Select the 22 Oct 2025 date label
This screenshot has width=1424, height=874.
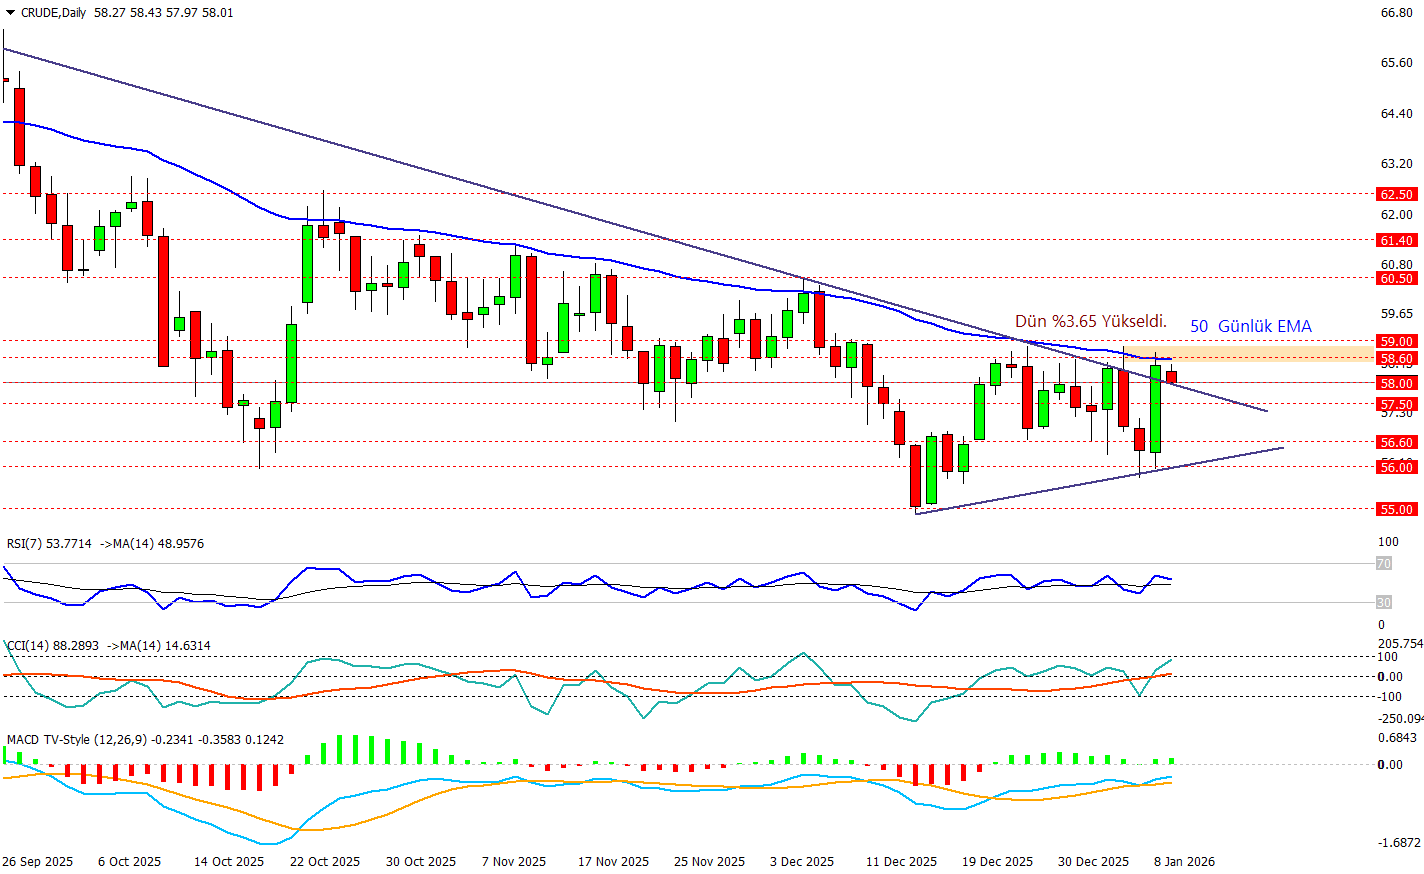pyautogui.click(x=324, y=862)
